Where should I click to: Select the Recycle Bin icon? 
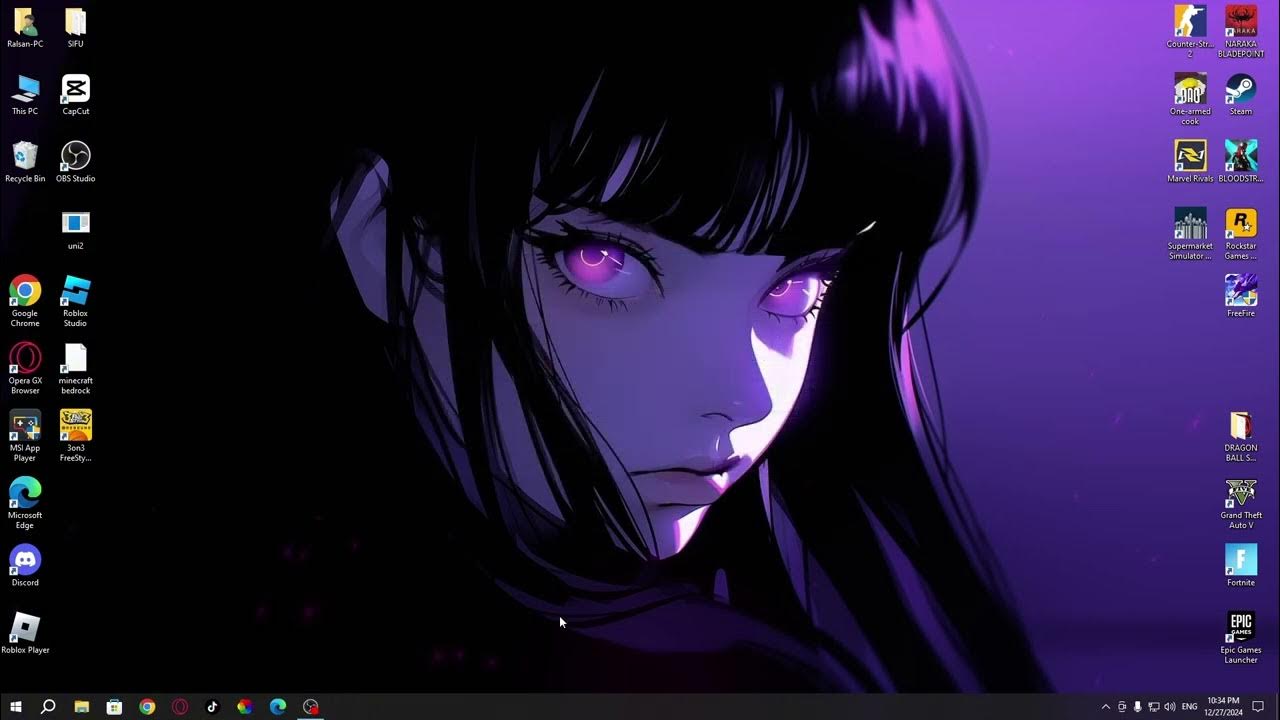tap(25, 162)
